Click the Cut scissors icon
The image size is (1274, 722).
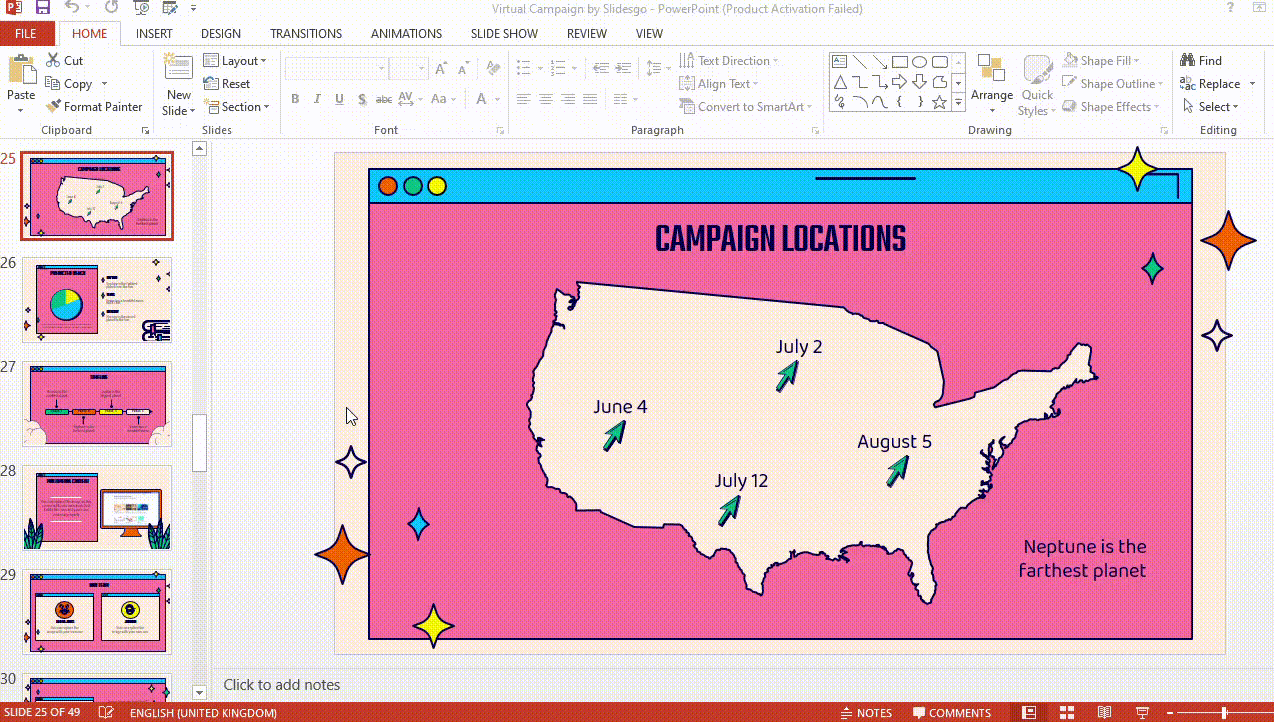pos(53,61)
